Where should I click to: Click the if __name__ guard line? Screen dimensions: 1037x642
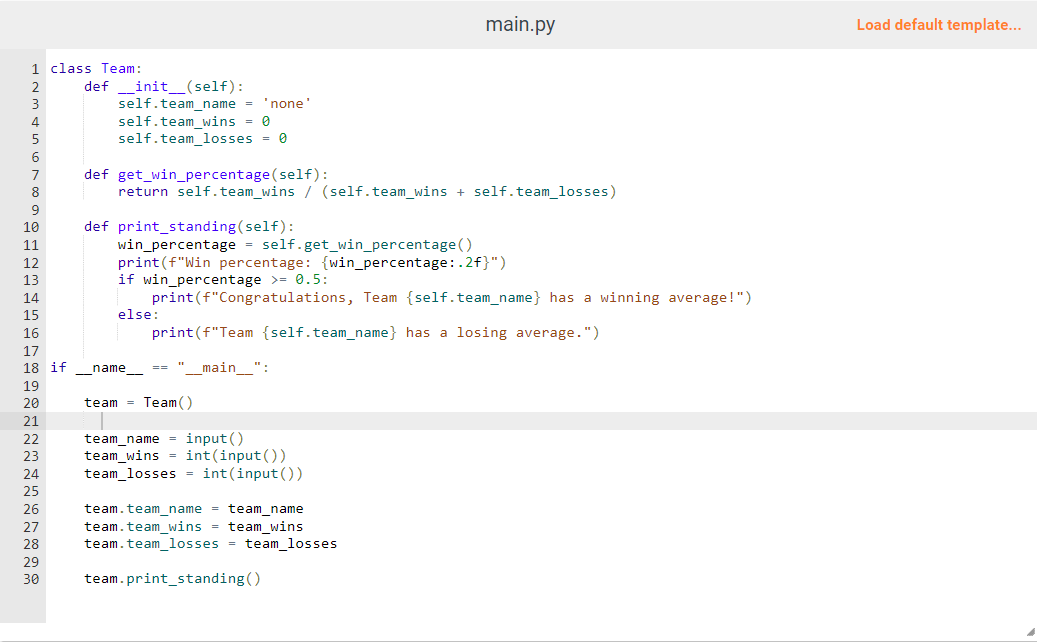(x=140, y=367)
